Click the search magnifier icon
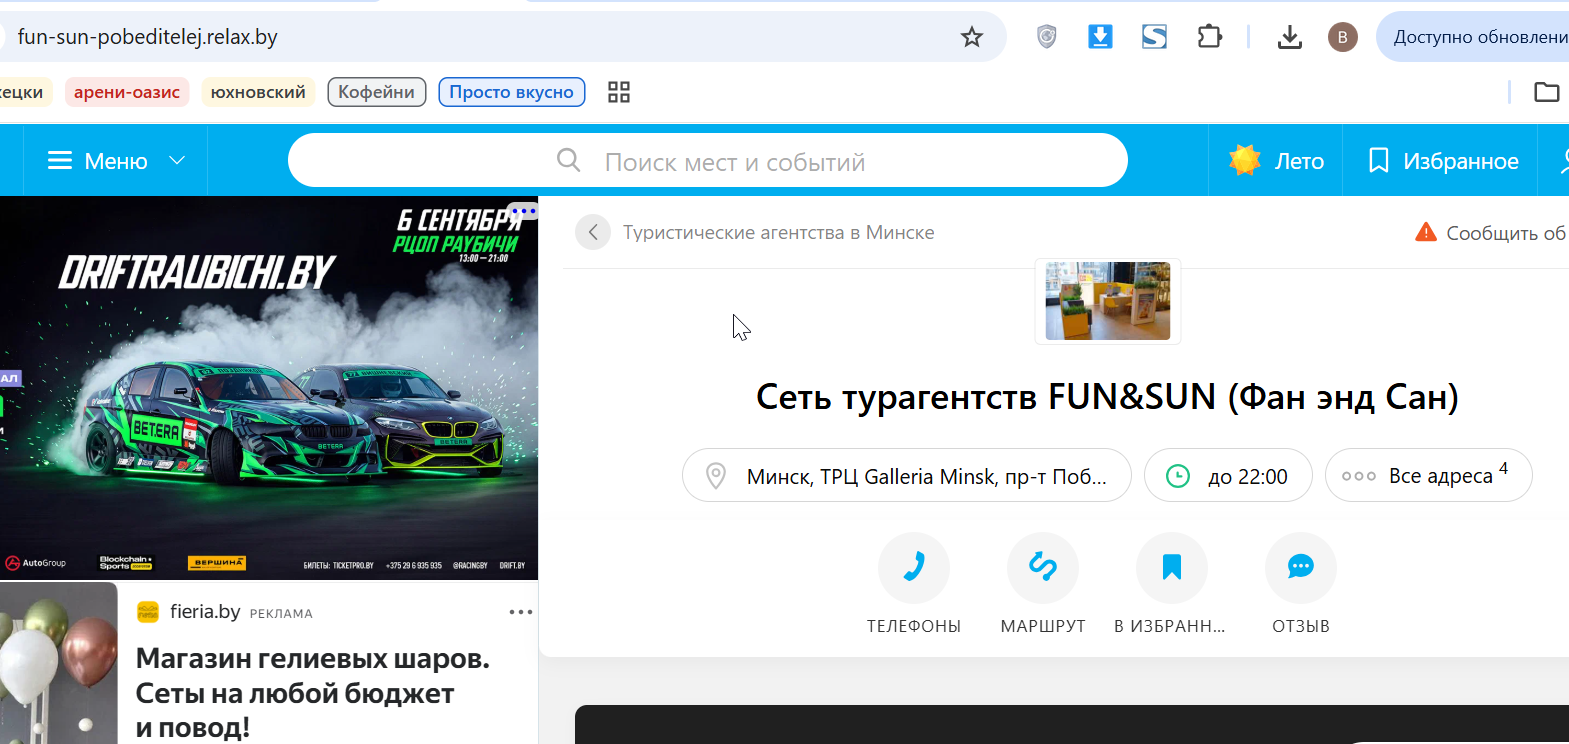1569x744 pixels. click(x=568, y=160)
